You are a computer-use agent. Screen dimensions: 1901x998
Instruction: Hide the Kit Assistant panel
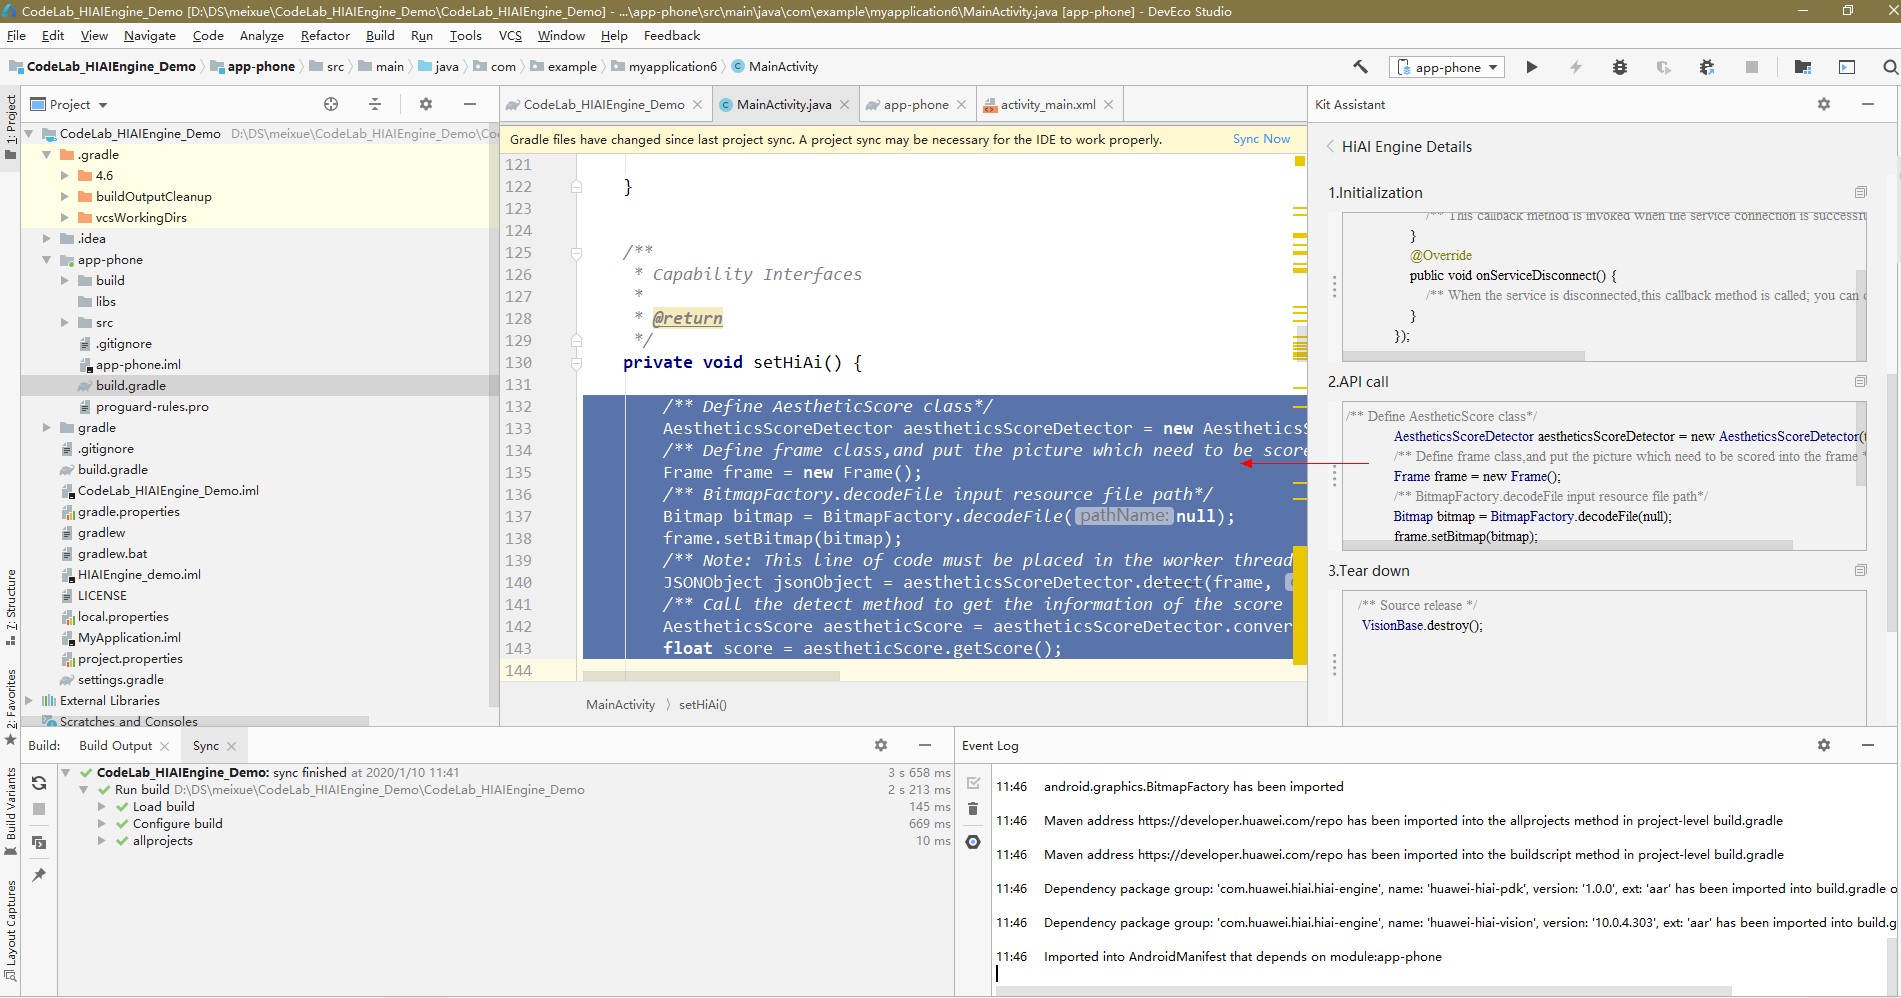point(1867,104)
